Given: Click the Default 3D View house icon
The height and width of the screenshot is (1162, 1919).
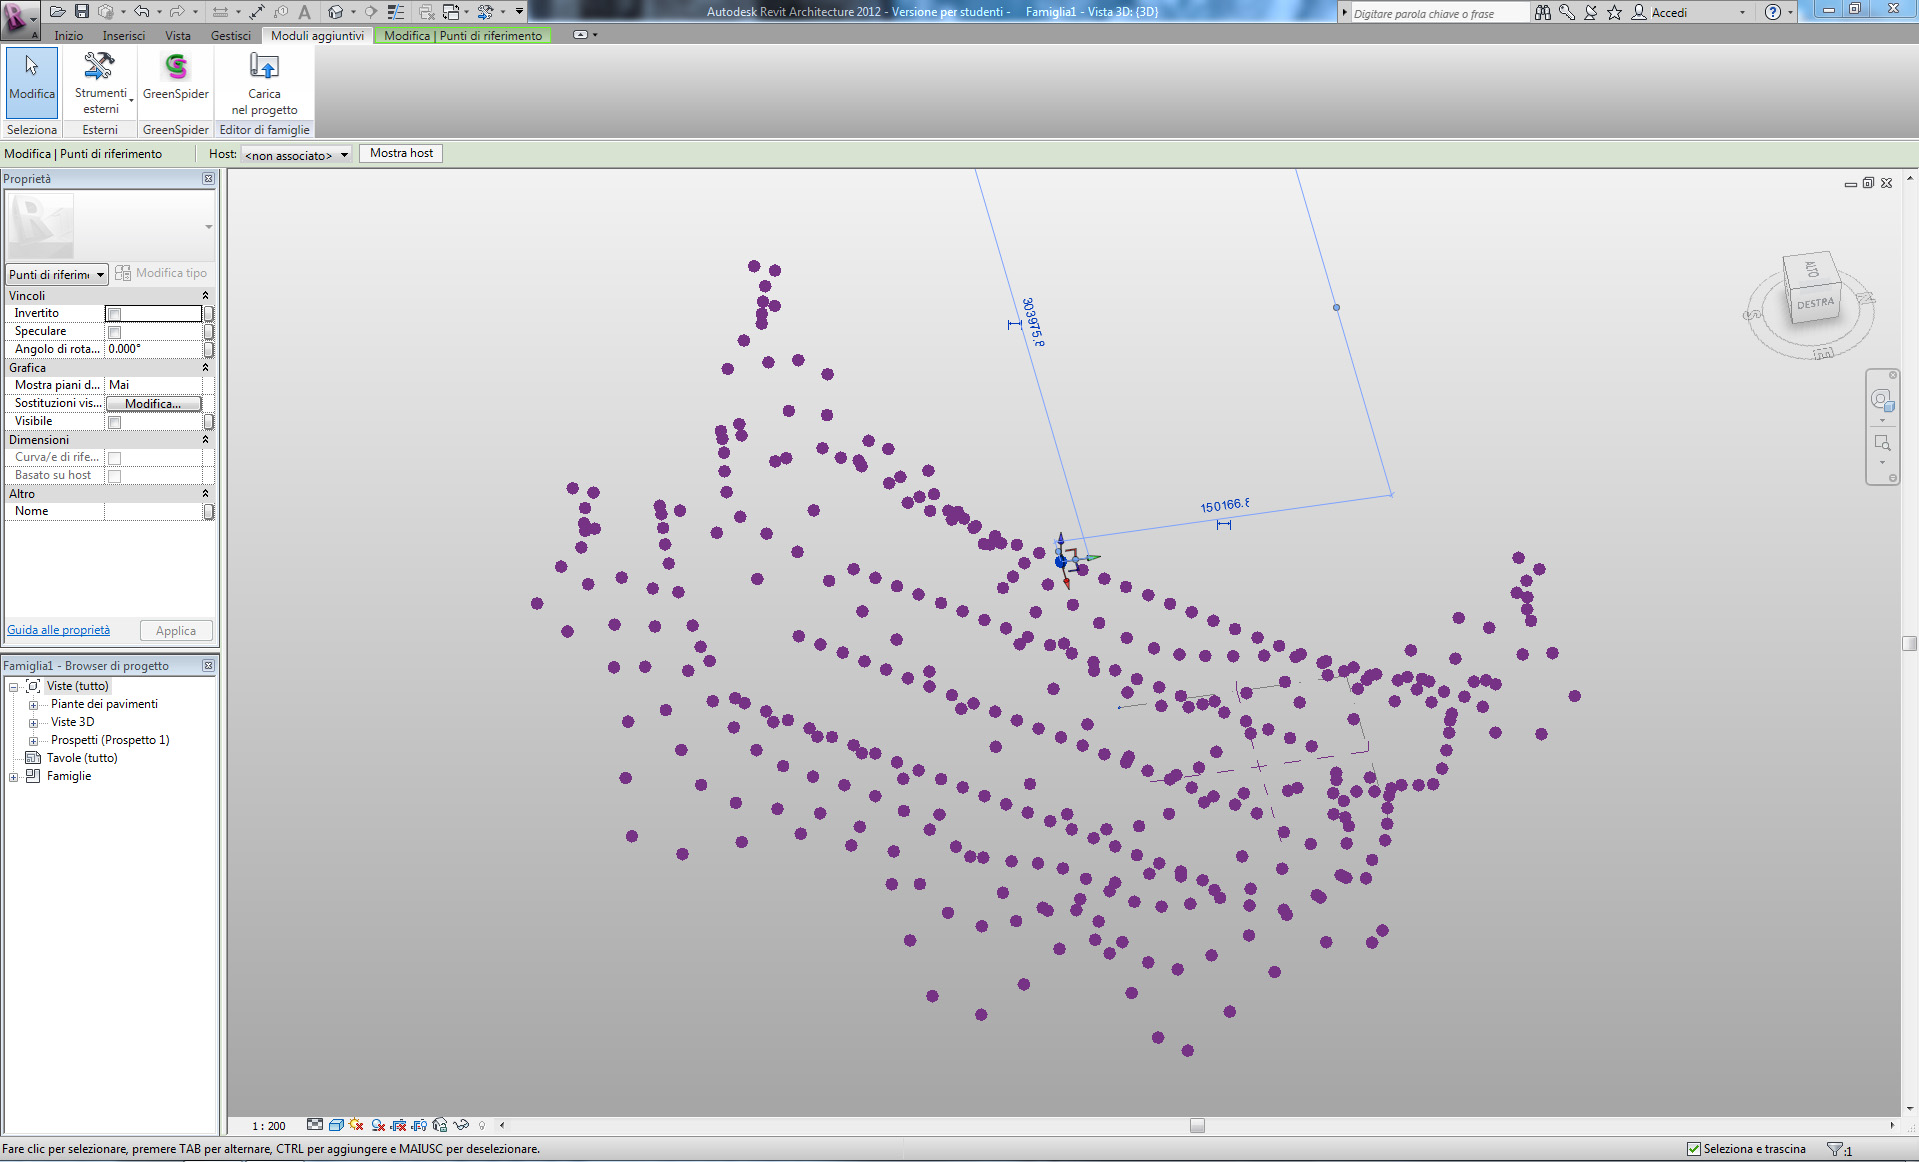Looking at the screenshot, I should pyautogui.click(x=336, y=12).
